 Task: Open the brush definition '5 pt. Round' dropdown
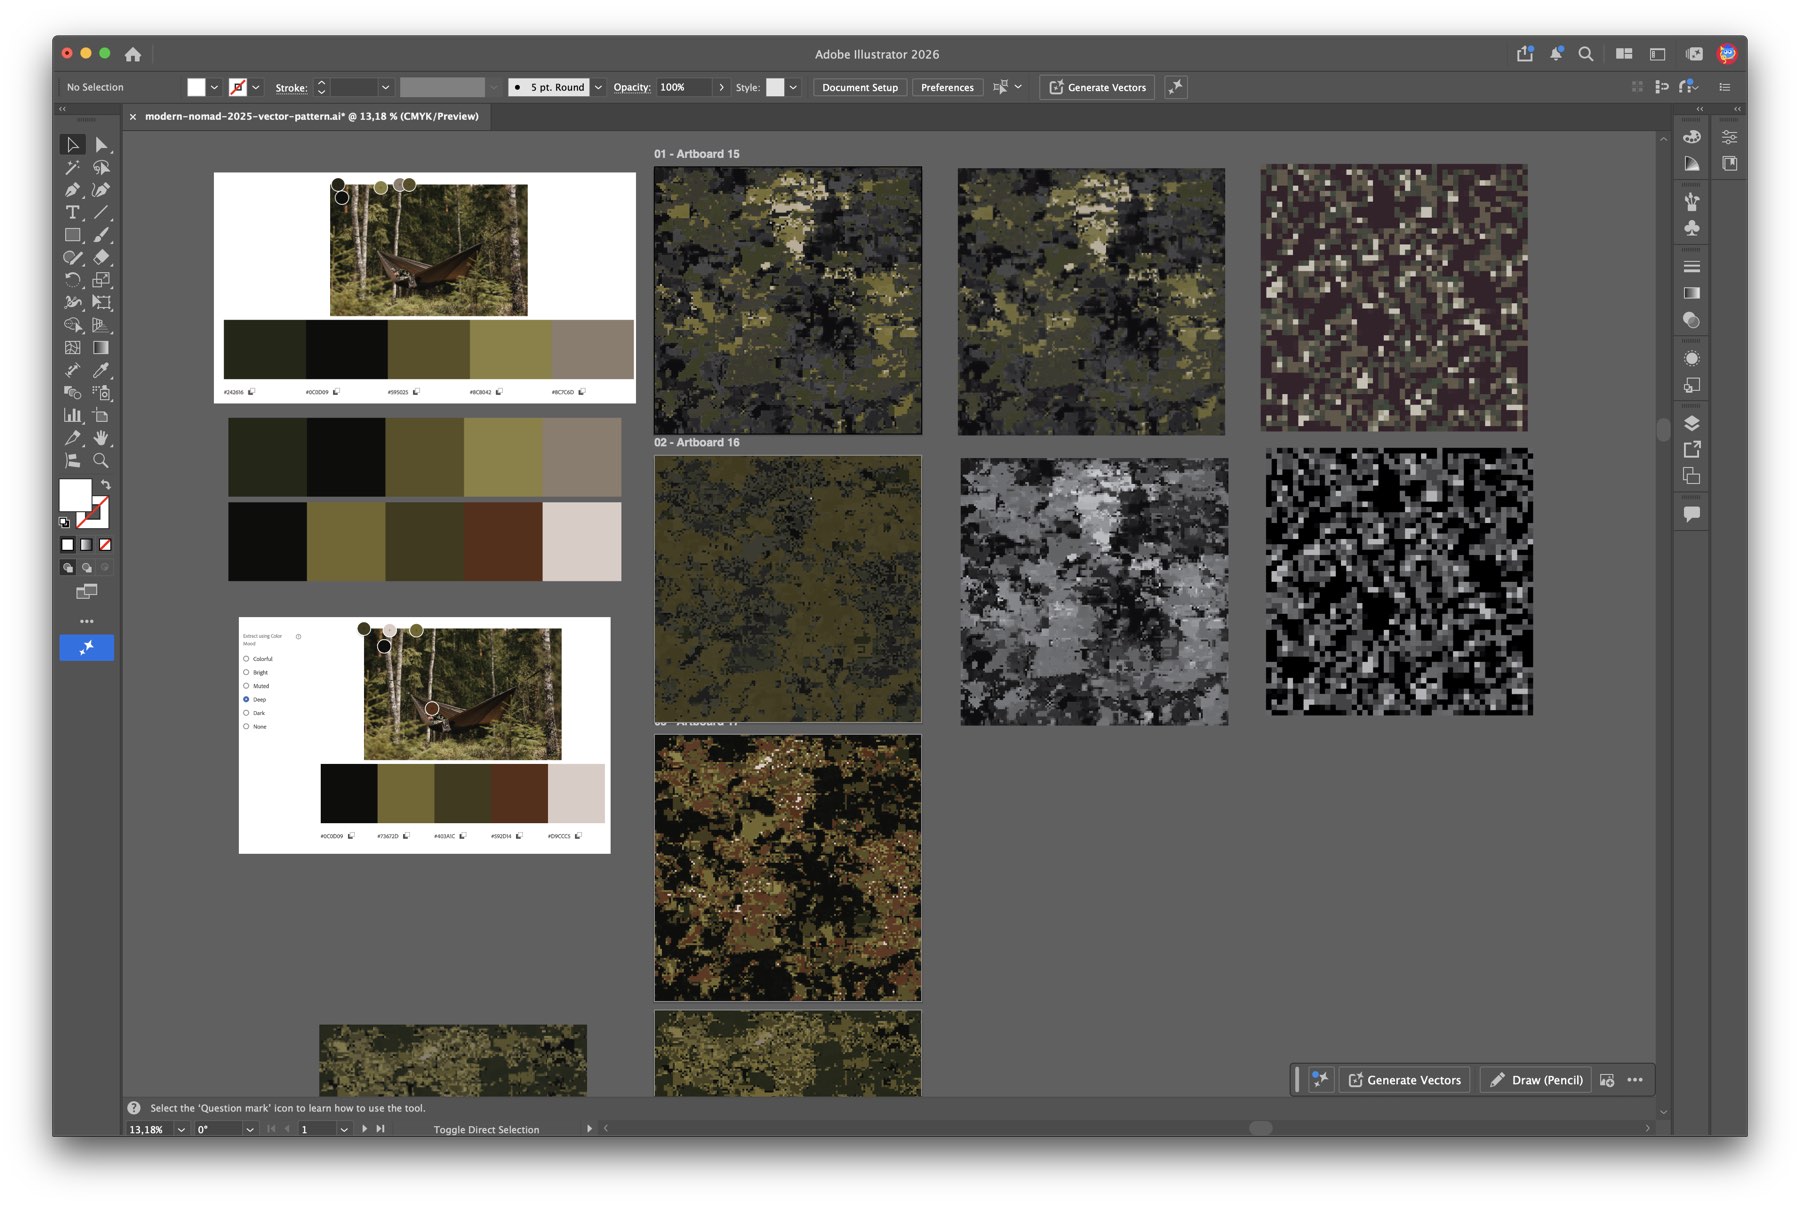pyautogui.click(x=598, y=88)
